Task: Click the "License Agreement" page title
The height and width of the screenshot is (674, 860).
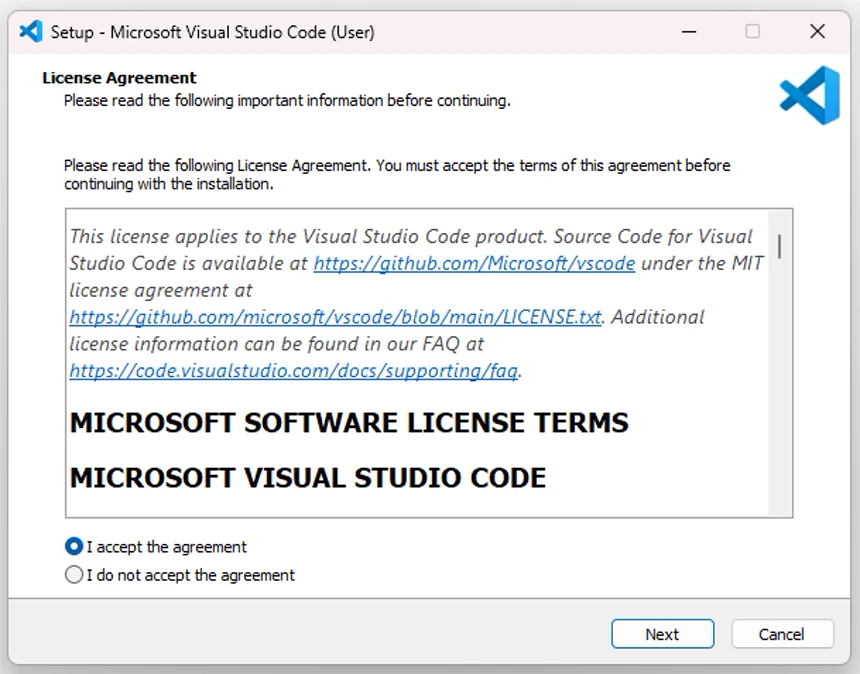Action: pos(119,78)
